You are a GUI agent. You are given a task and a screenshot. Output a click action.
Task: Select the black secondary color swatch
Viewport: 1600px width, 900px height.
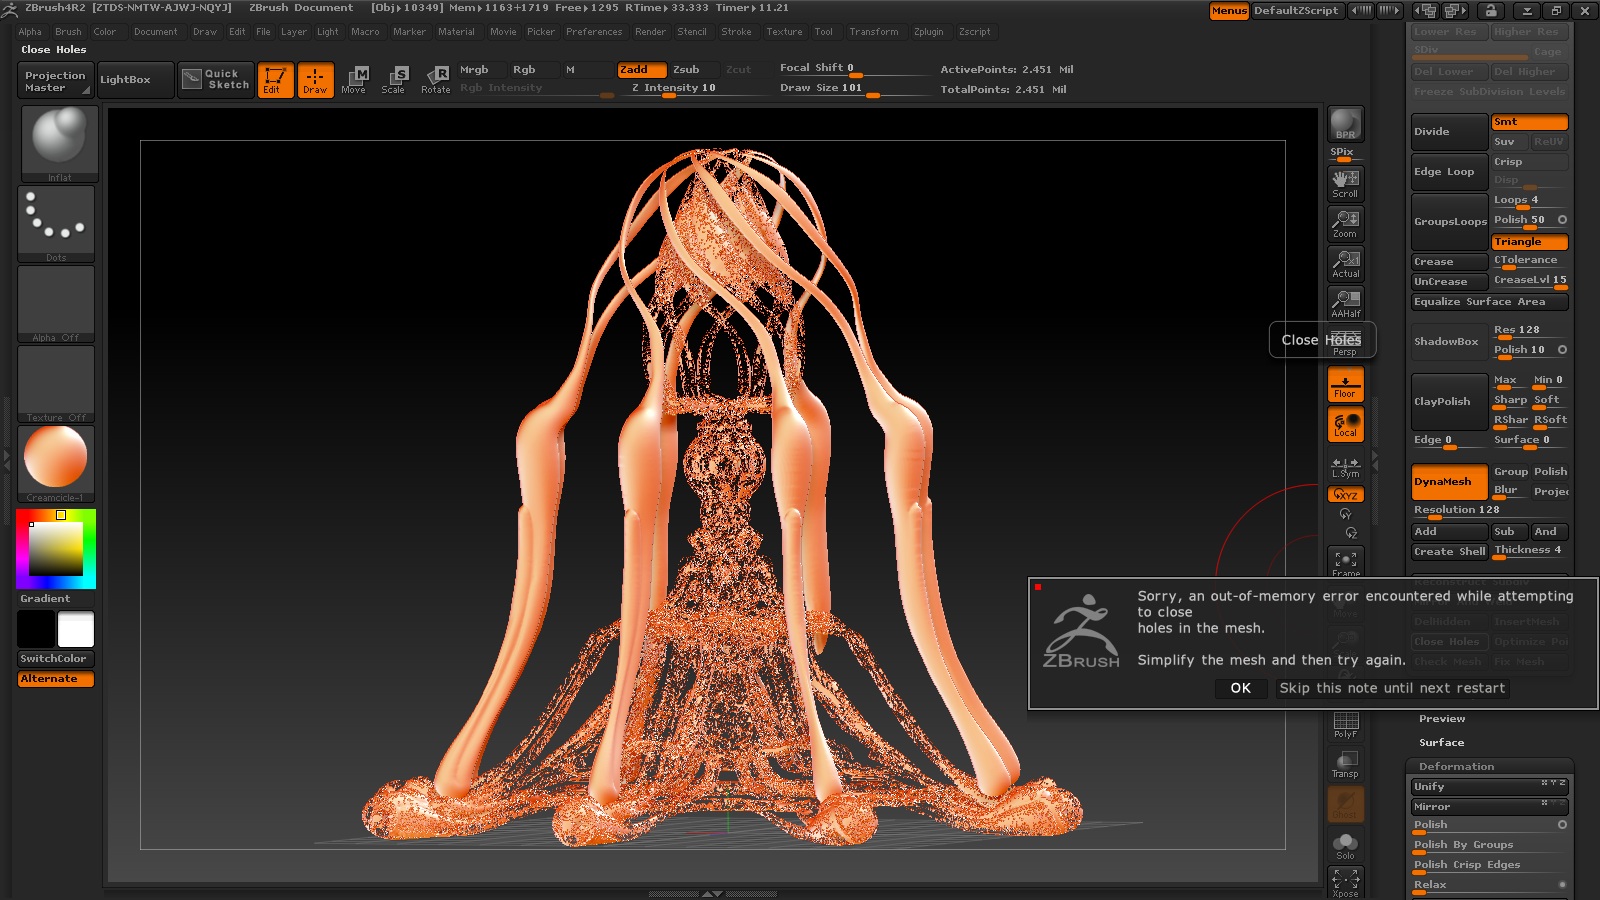click(x=36, y=629)
